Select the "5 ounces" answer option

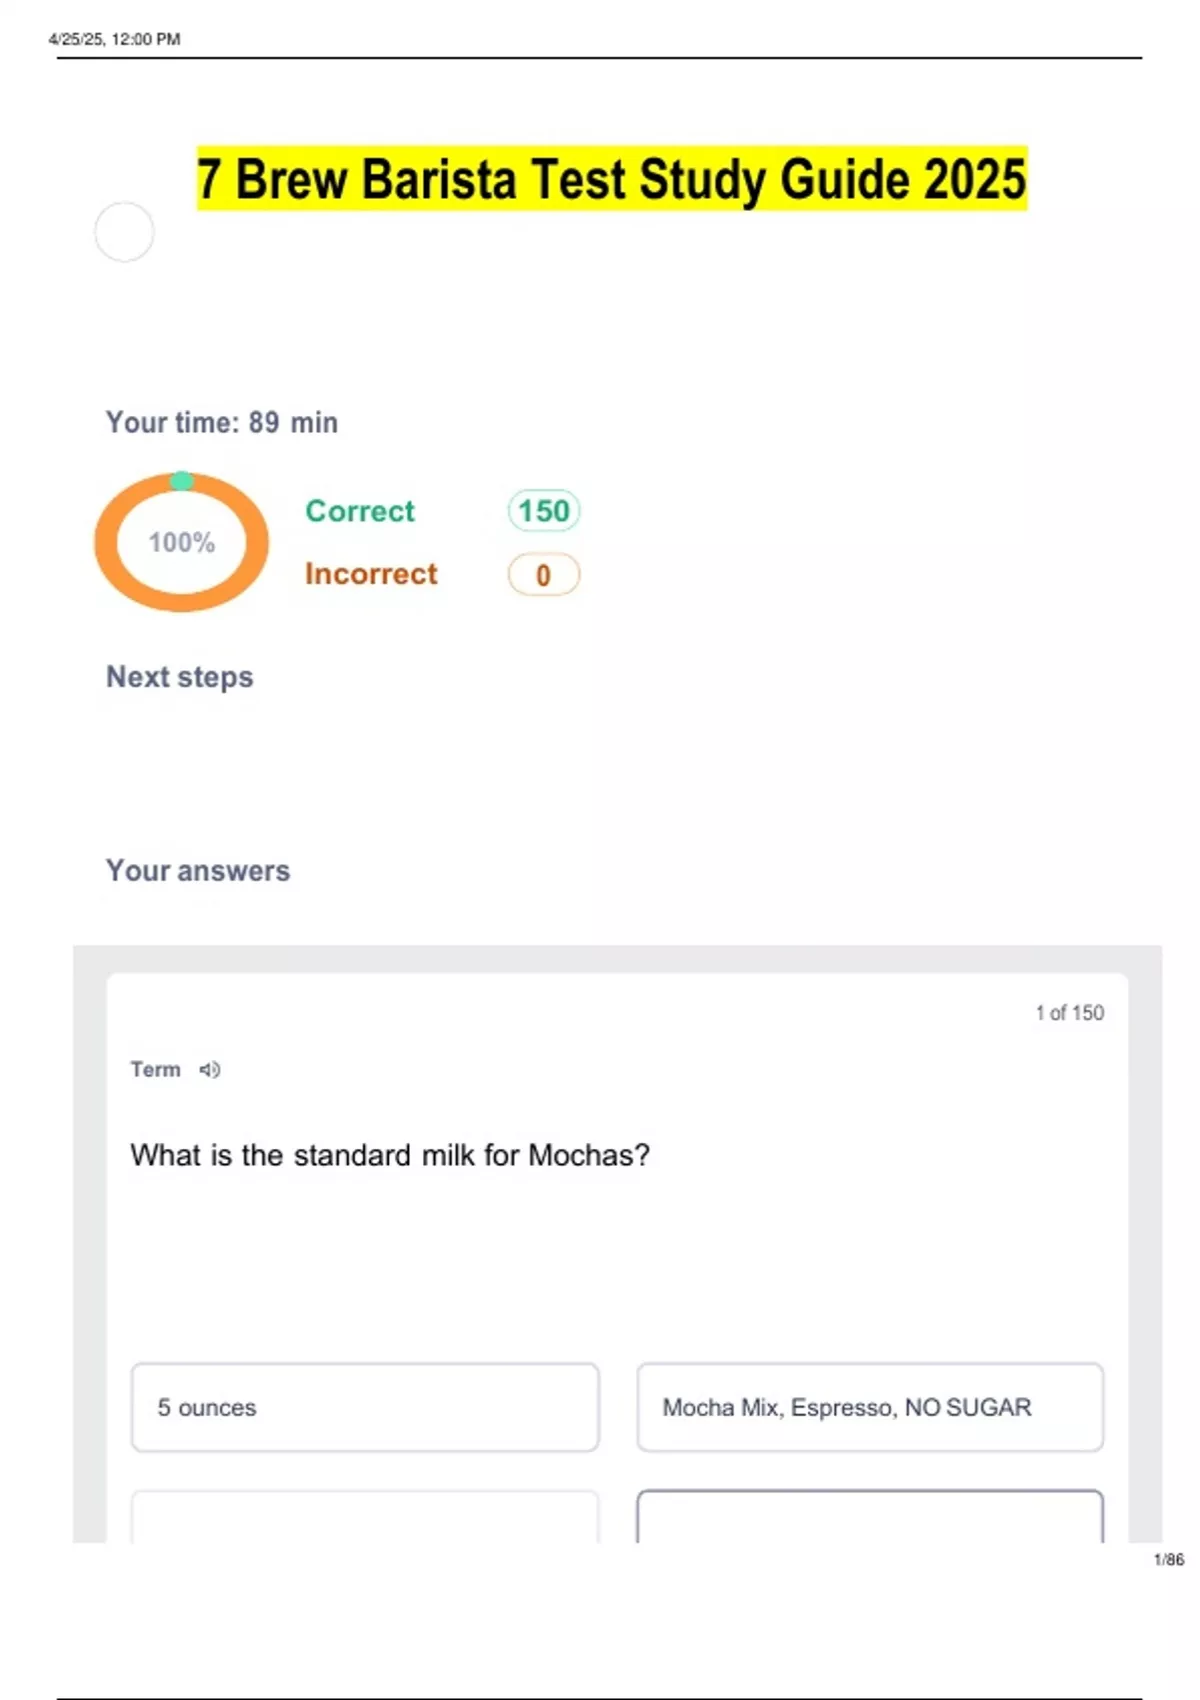tap(365, 1407)
